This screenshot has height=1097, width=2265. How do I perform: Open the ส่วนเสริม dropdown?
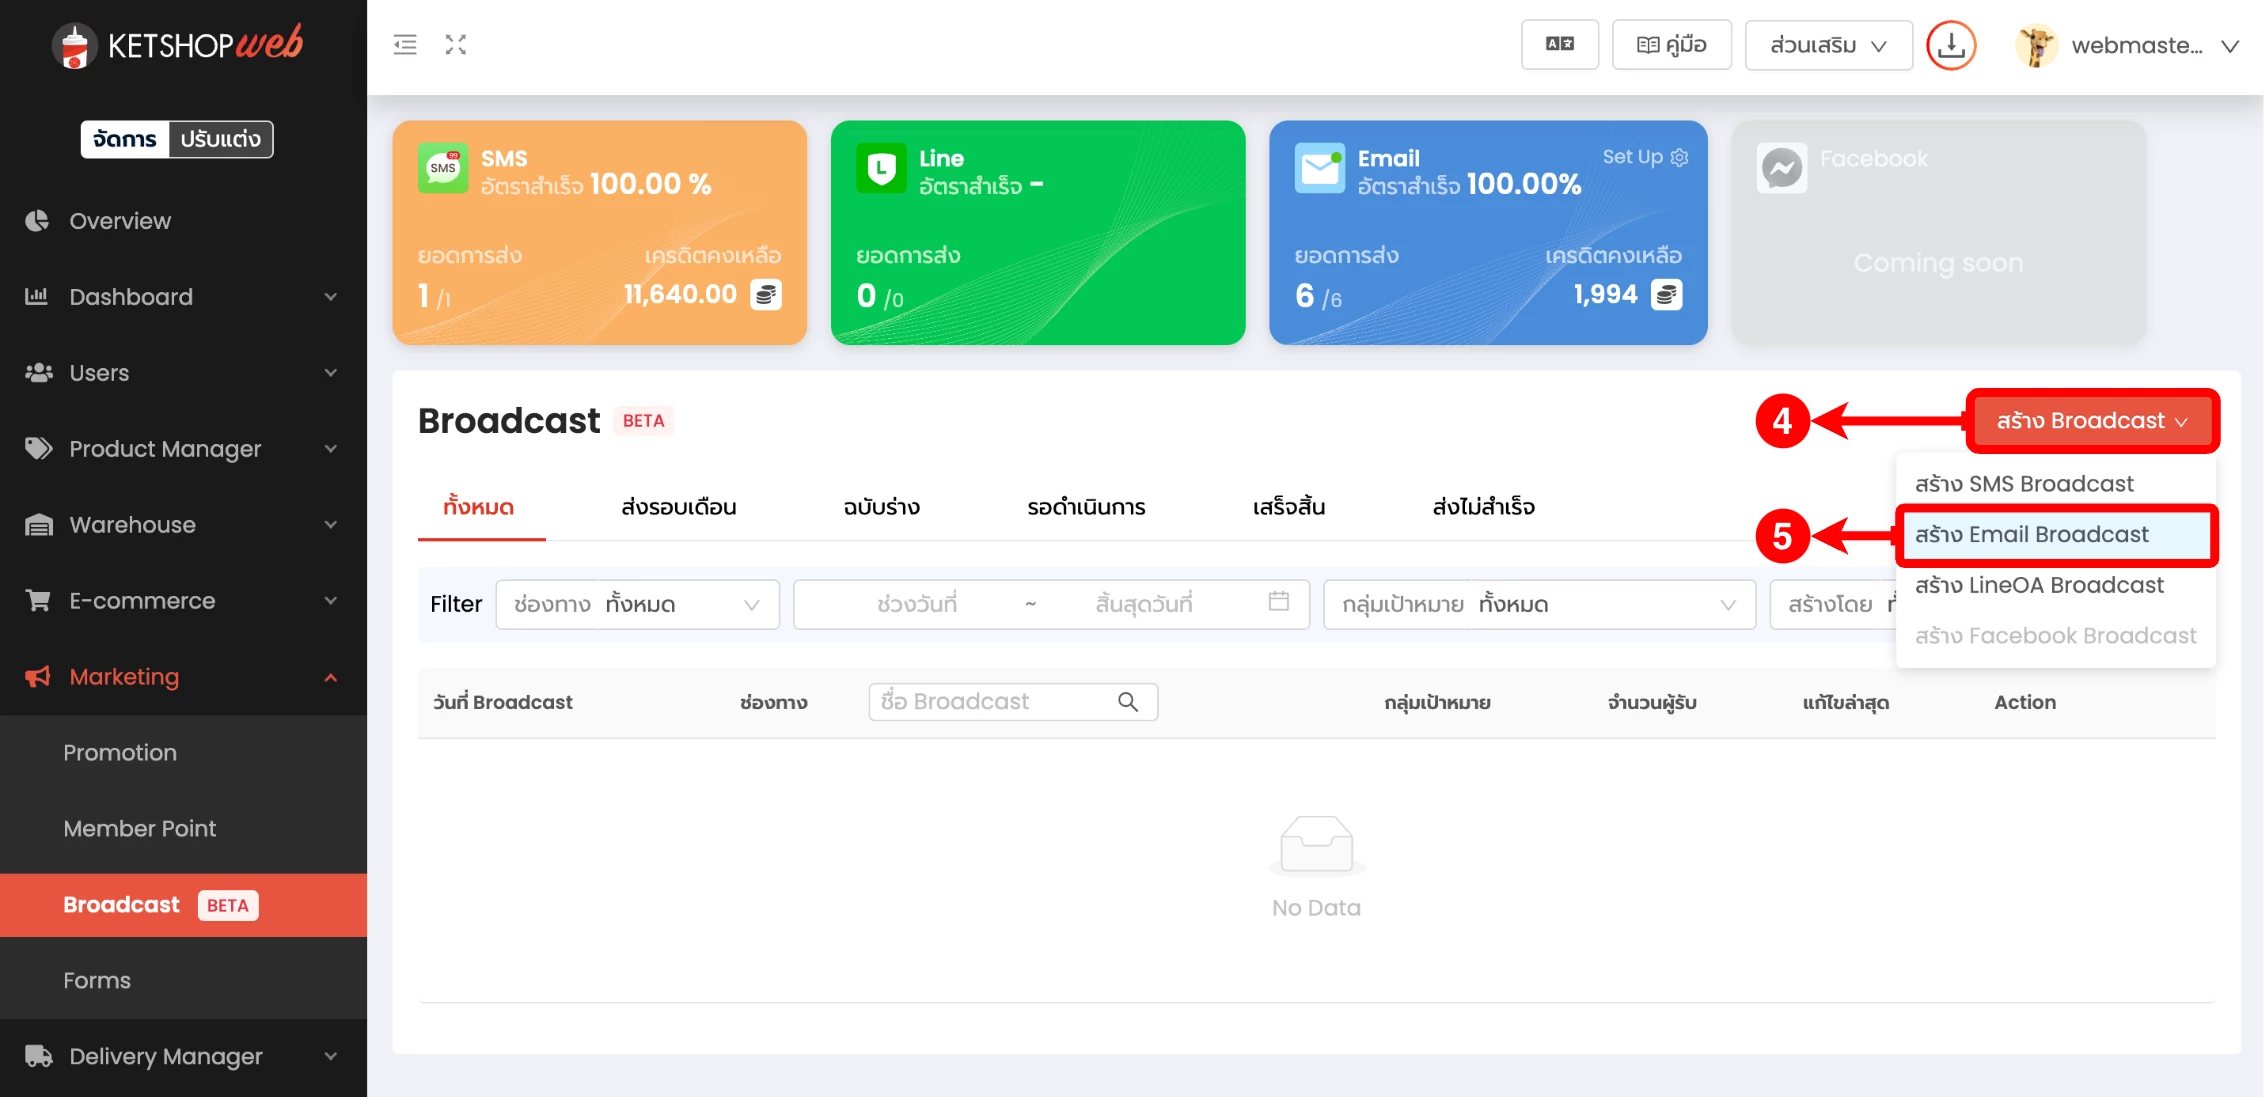point(1828,45)
